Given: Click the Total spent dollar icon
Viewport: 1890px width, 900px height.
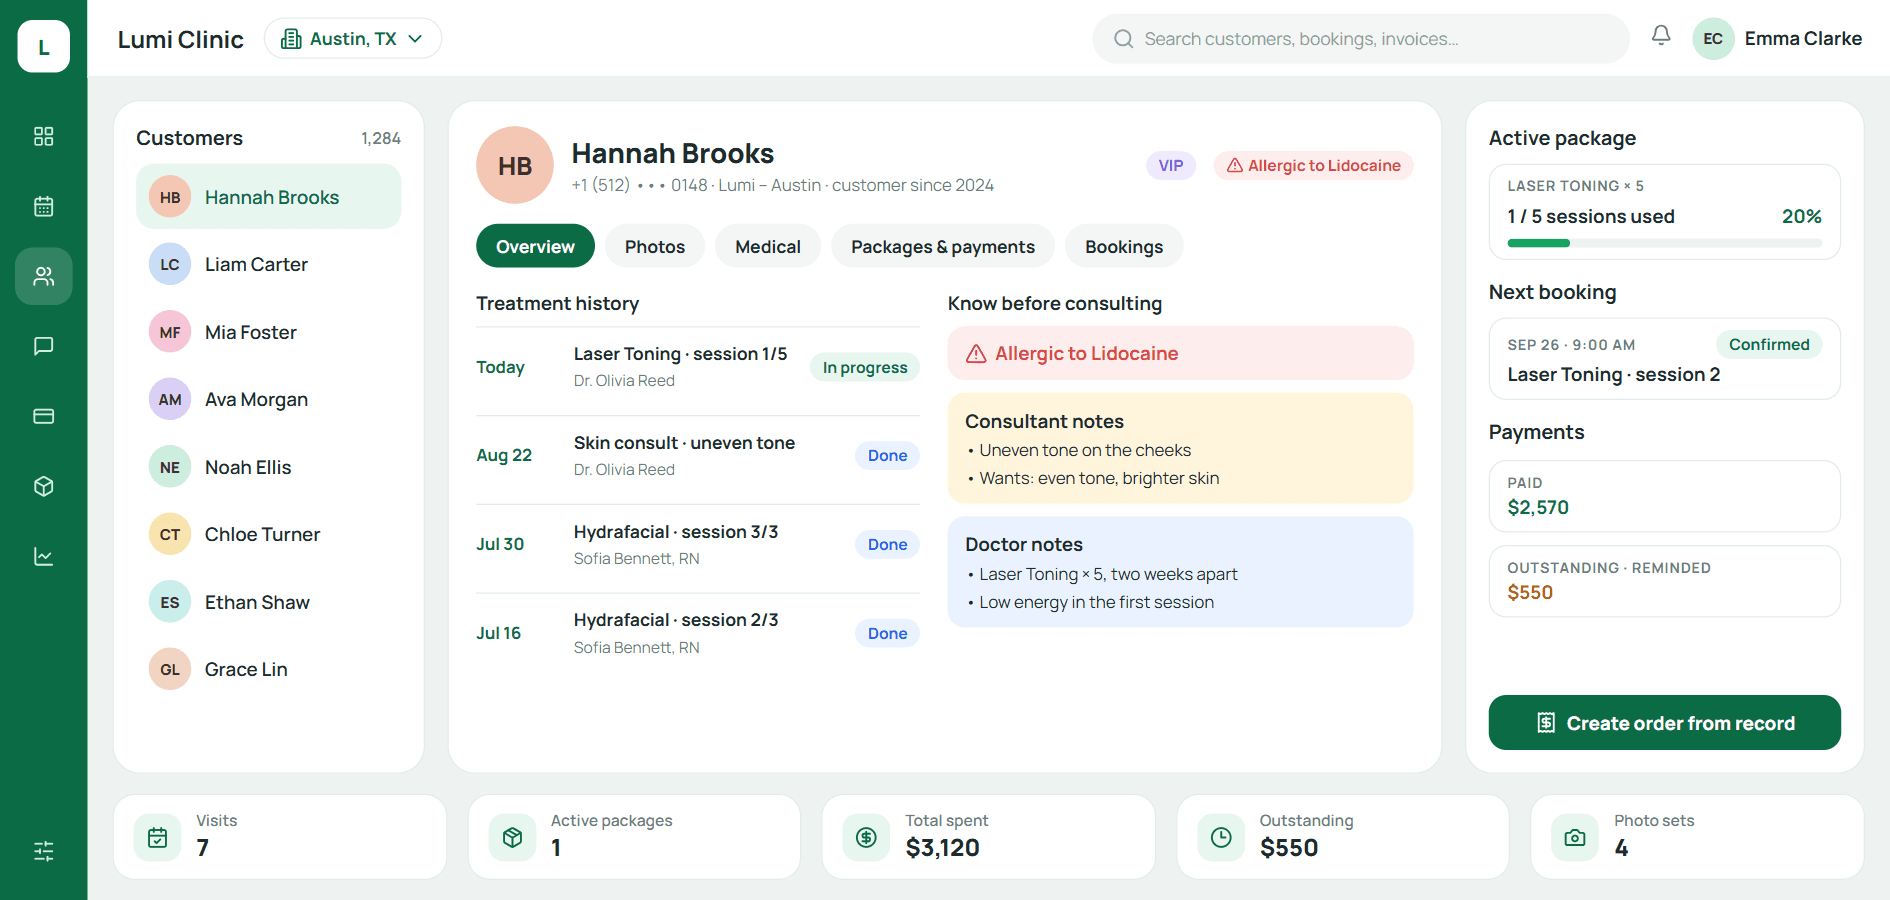Looking at the screenshot, I should coord(866,837).
